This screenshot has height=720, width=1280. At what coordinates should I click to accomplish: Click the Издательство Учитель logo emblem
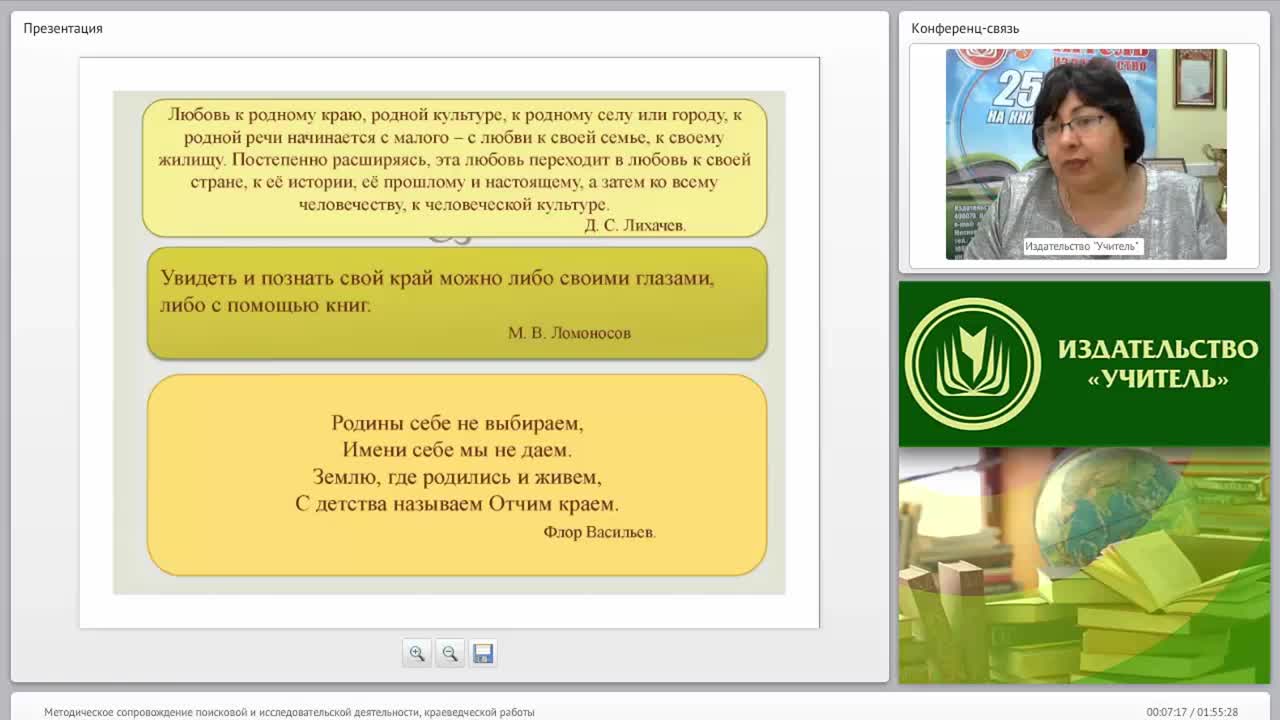(973, 364)
